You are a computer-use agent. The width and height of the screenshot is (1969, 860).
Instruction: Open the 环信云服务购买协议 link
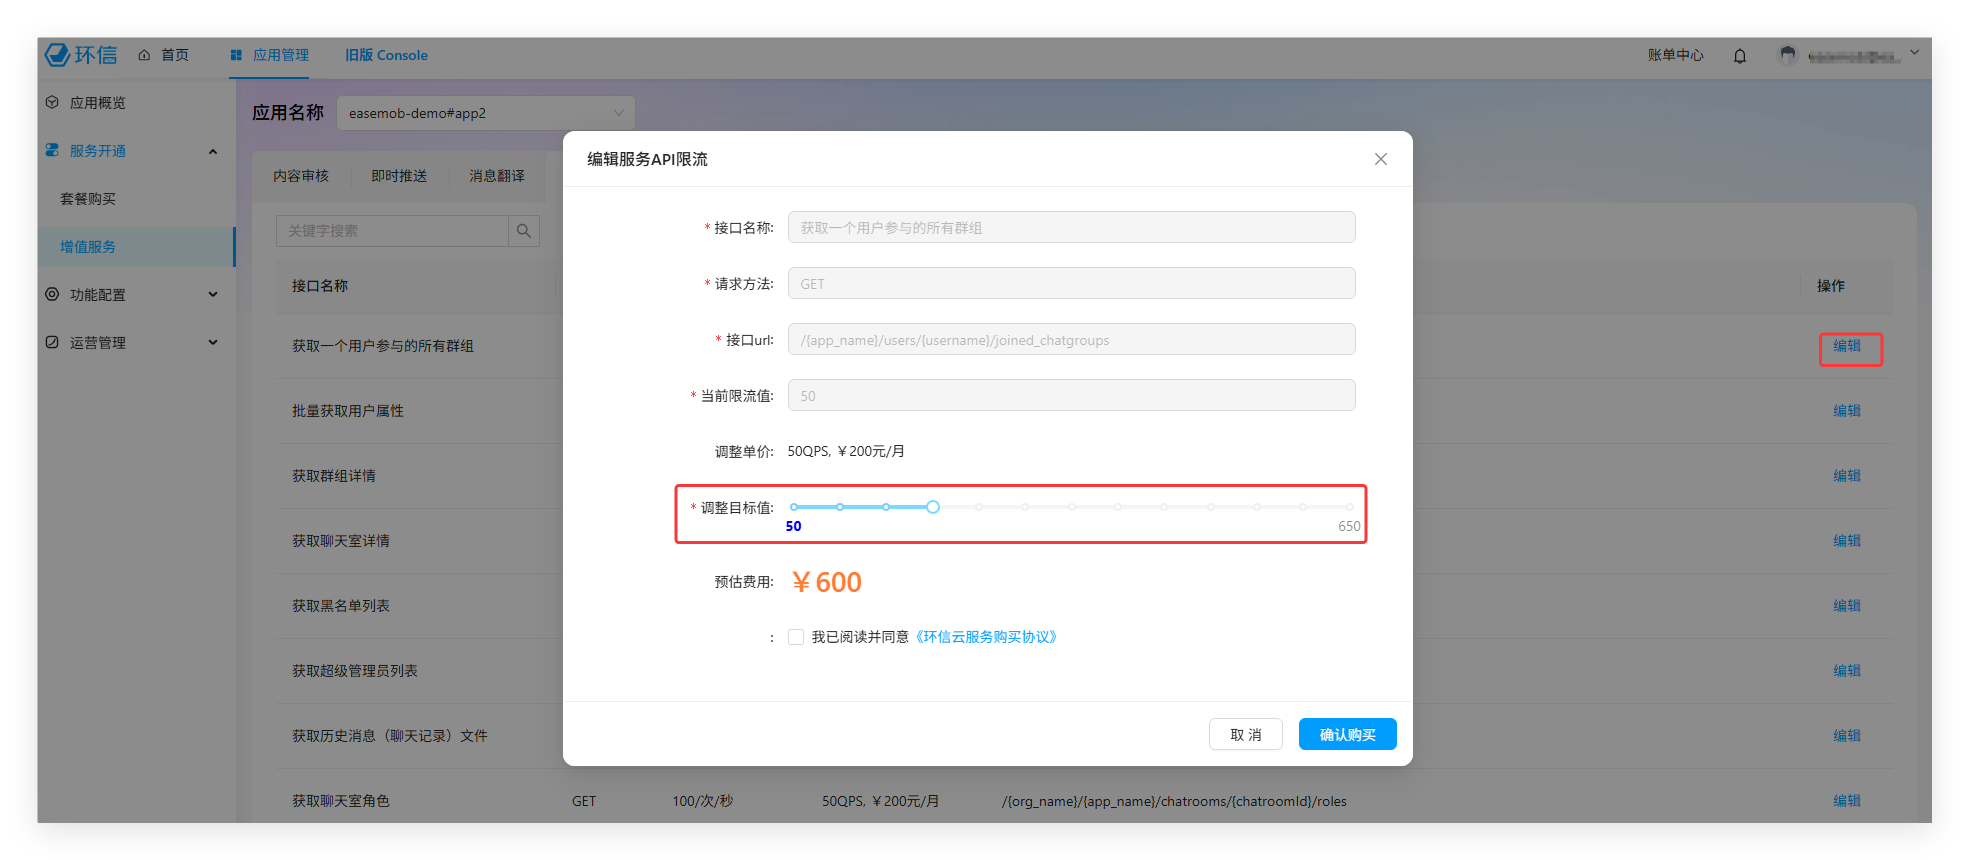[x=986, y=637]
